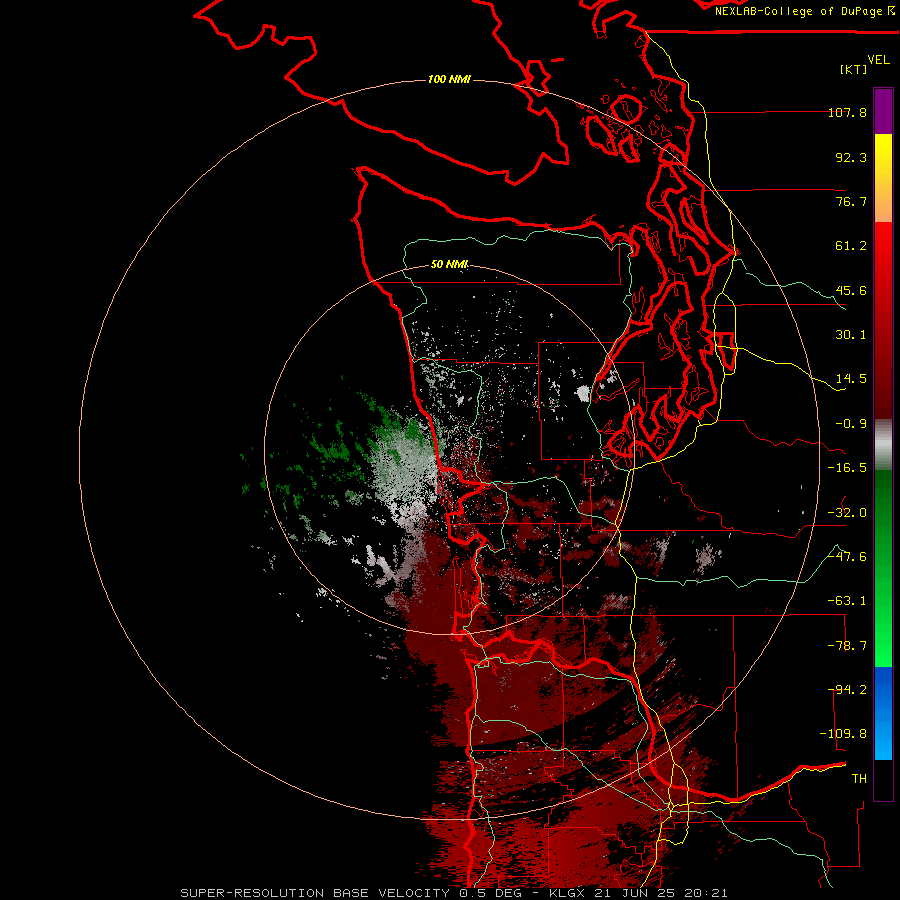The image size is (900, 900).
Task: Pick the blue segment of velocity color bar
Action: [883, 713]
